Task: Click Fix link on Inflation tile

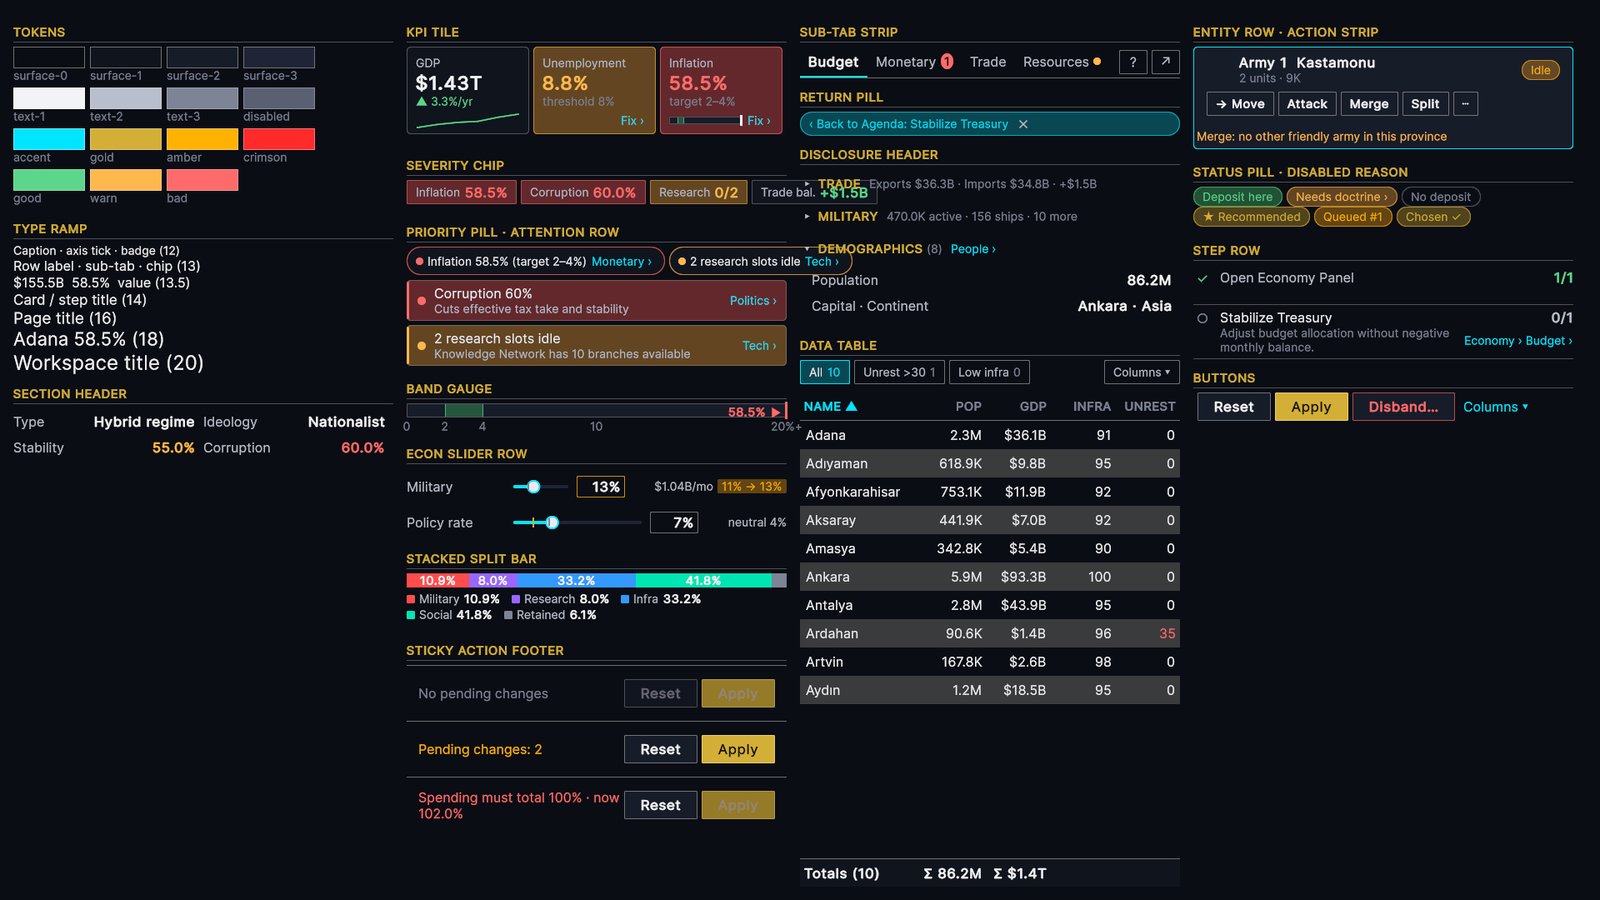Action: coord(759,121)
